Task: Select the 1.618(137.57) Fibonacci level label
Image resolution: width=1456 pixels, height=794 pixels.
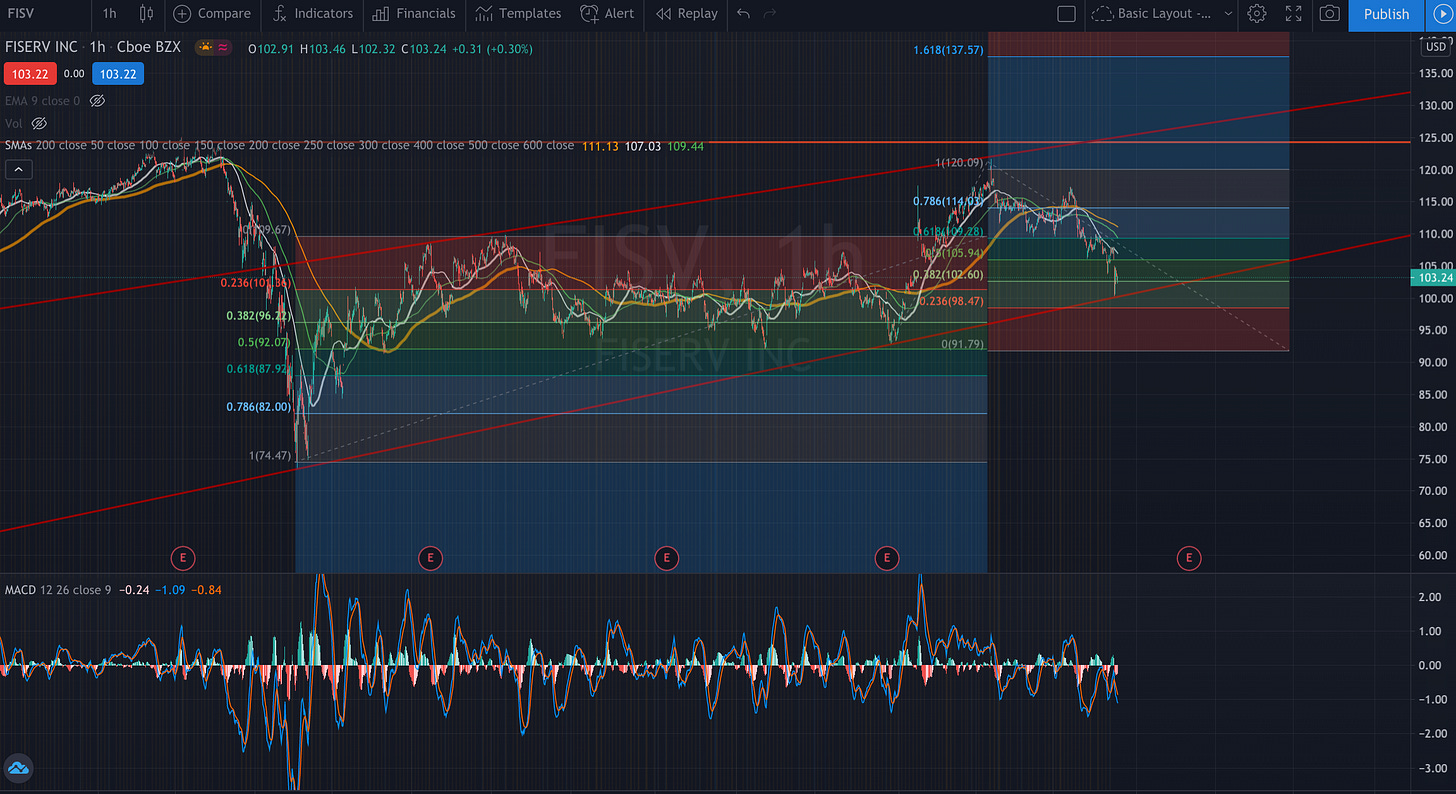Action: (948, 49)
